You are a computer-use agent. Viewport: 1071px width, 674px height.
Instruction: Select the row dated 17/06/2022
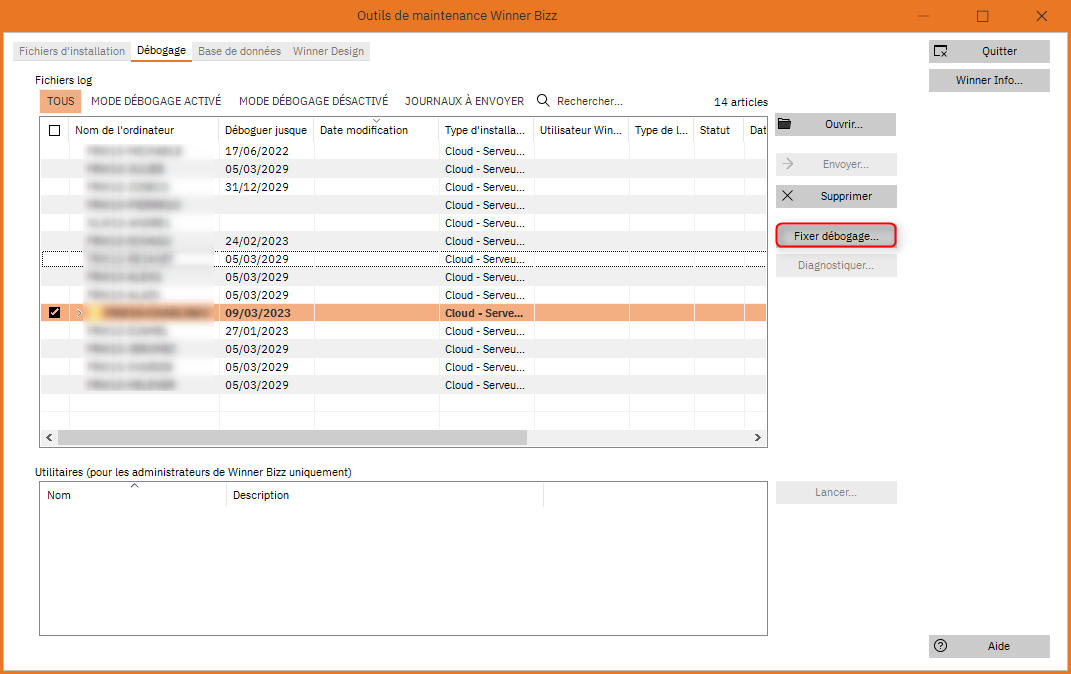(403, 151)
